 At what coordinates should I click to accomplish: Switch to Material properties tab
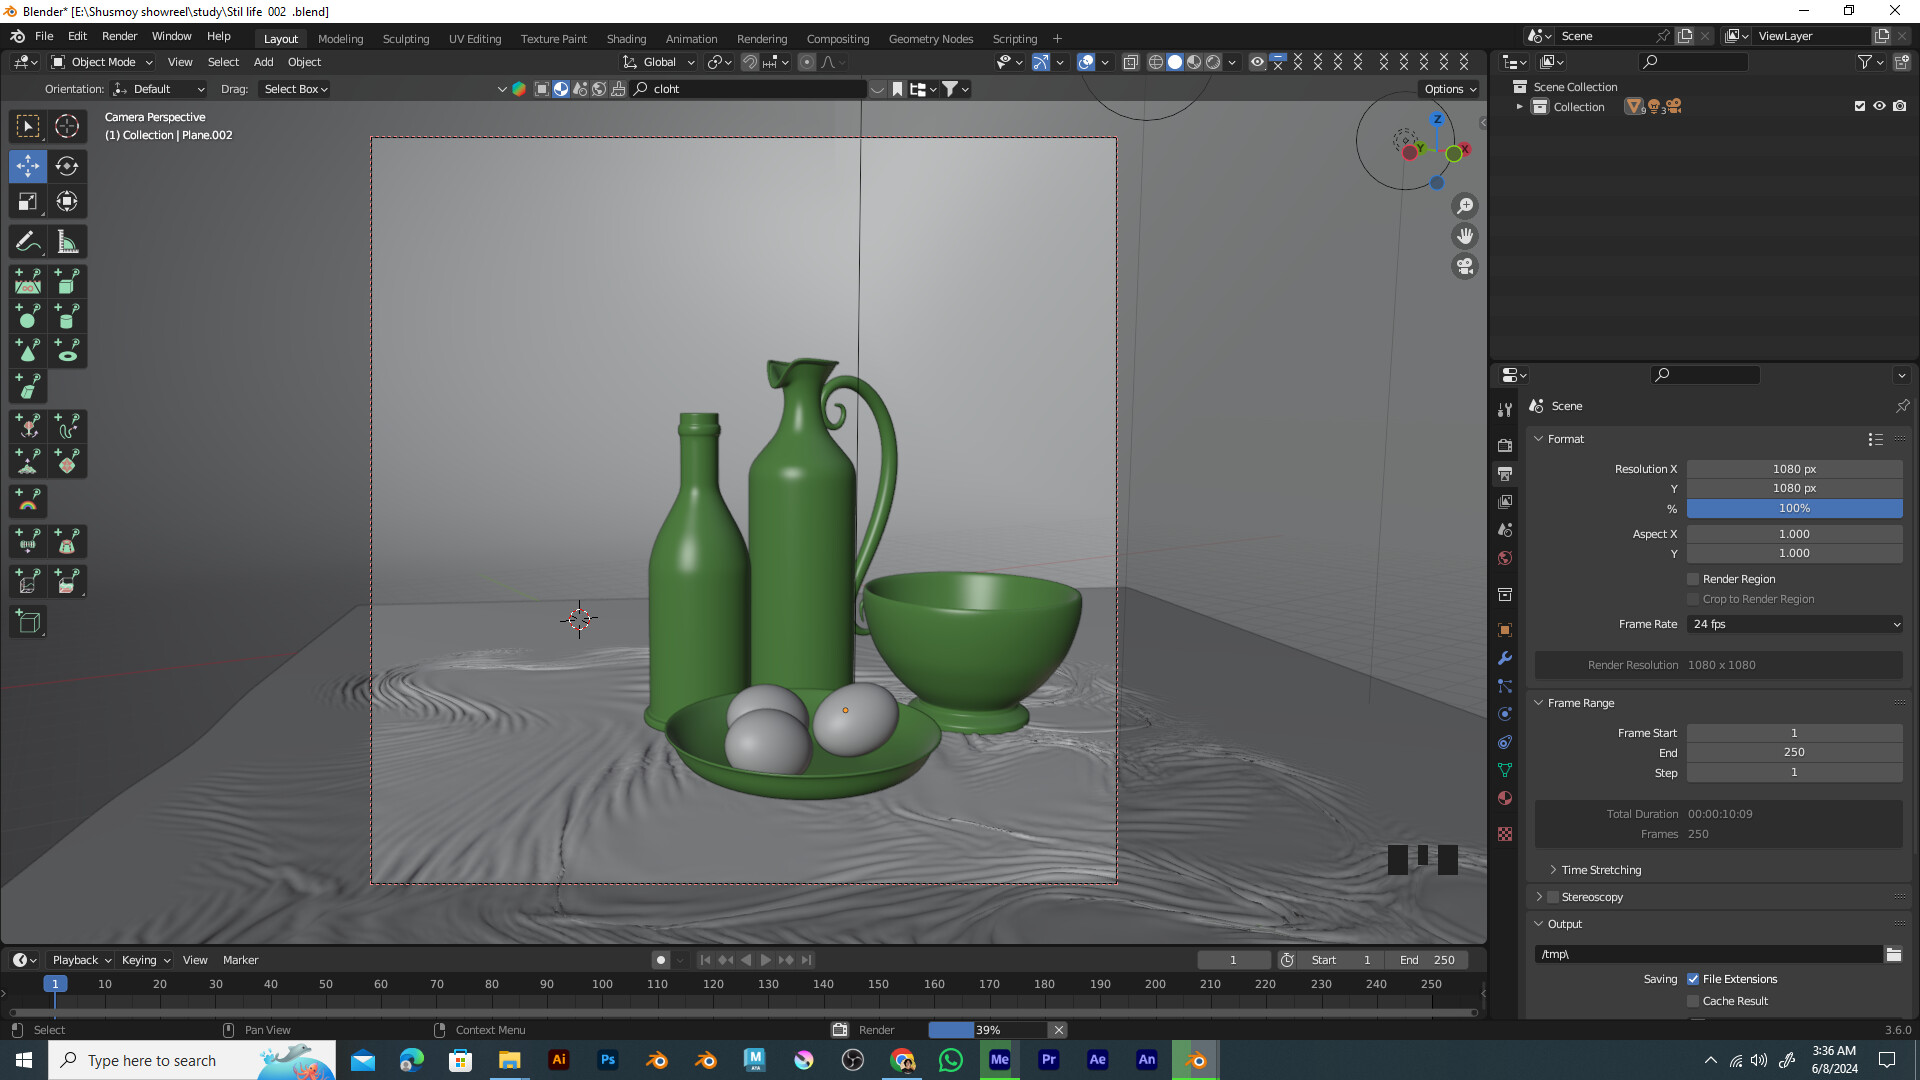coord(1505,798)
